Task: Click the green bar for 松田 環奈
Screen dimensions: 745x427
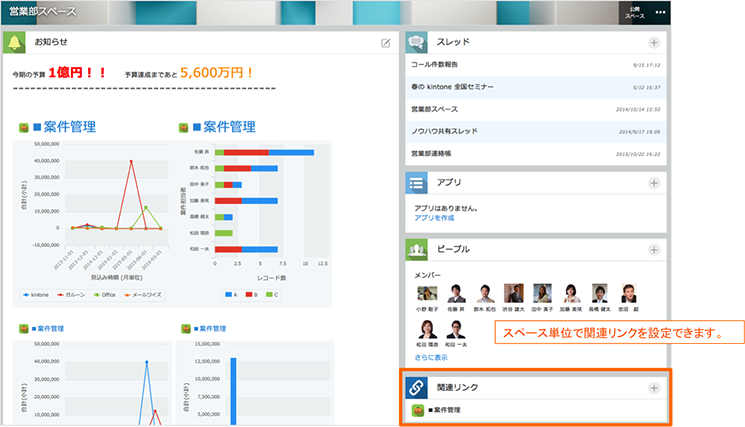Action: click(224, 233)
